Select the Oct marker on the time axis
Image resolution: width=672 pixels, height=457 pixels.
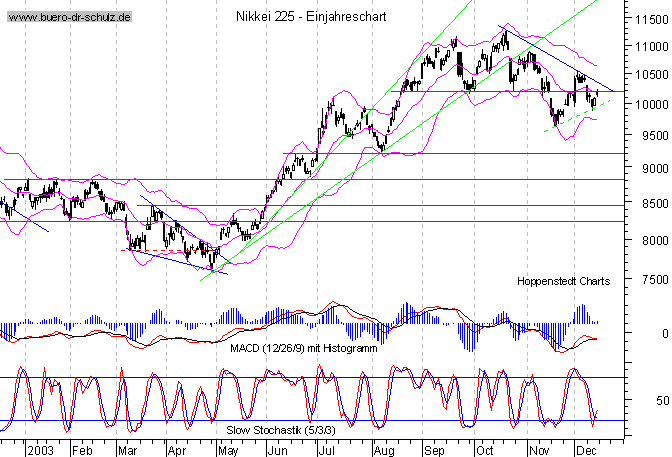click(487, 450)
